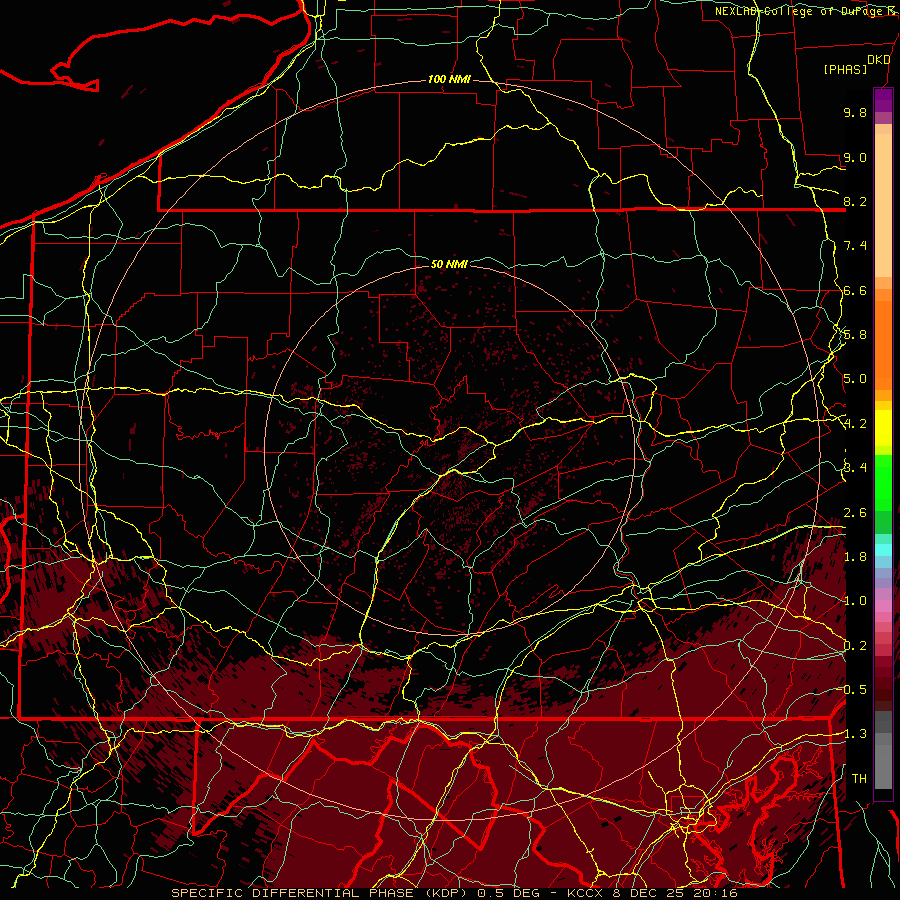Click the "50 NMI" range ring label
Image resolution: width=900 pixels, height=900 pixels.
[x=449, y=264]
